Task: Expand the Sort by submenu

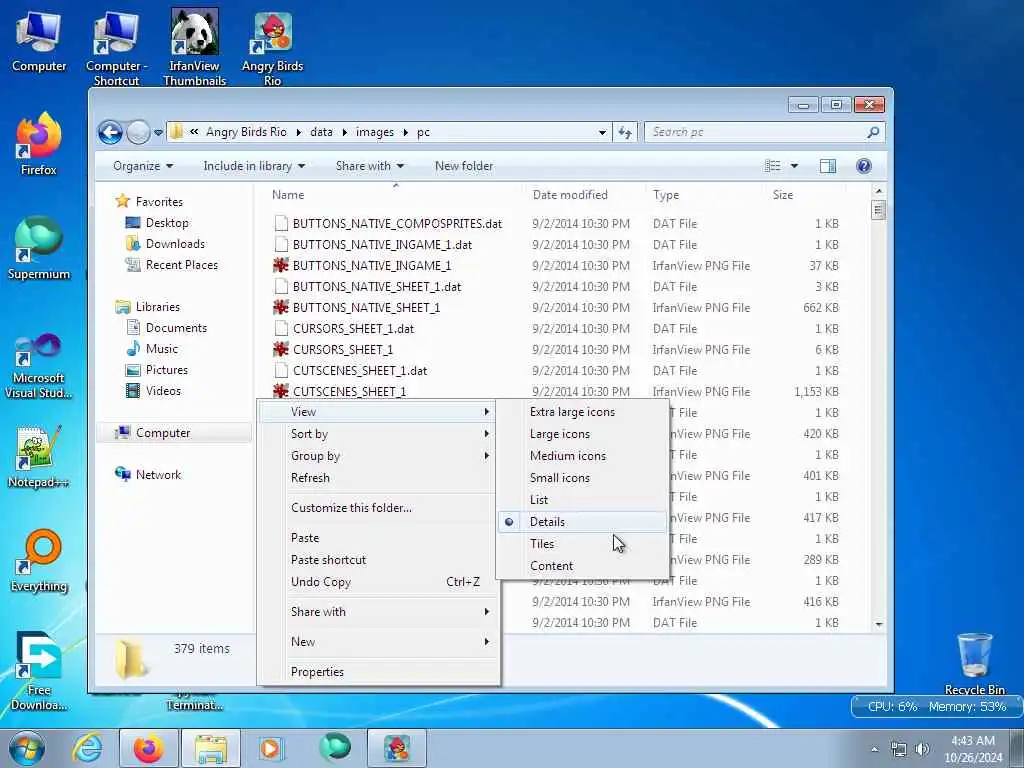Action: pos(378,434)
